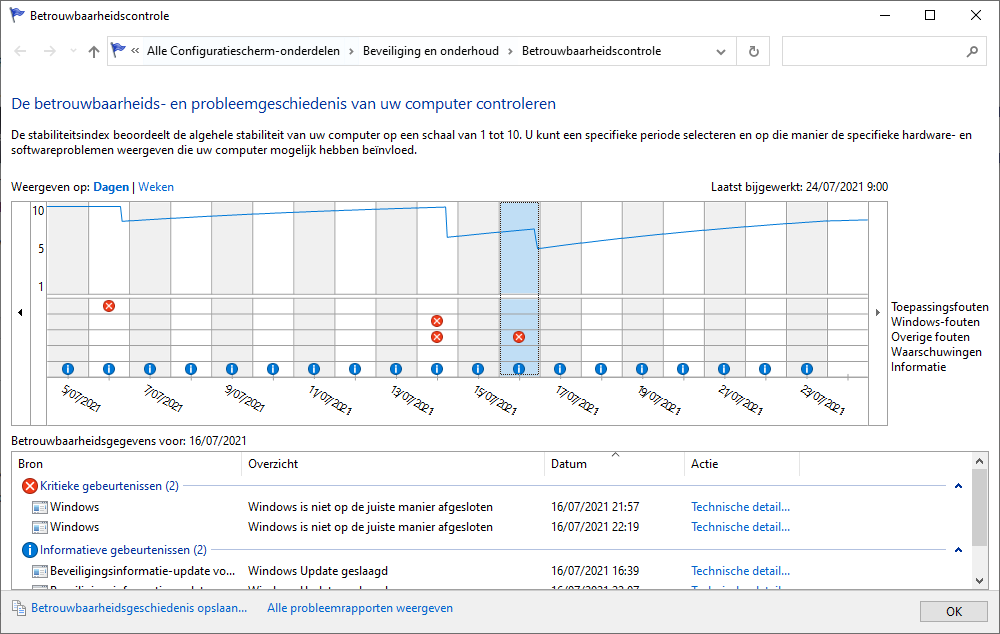Click the other-failures error icon on 16/07/2021
Viewport: 1000px width, 634px height.
519,337
